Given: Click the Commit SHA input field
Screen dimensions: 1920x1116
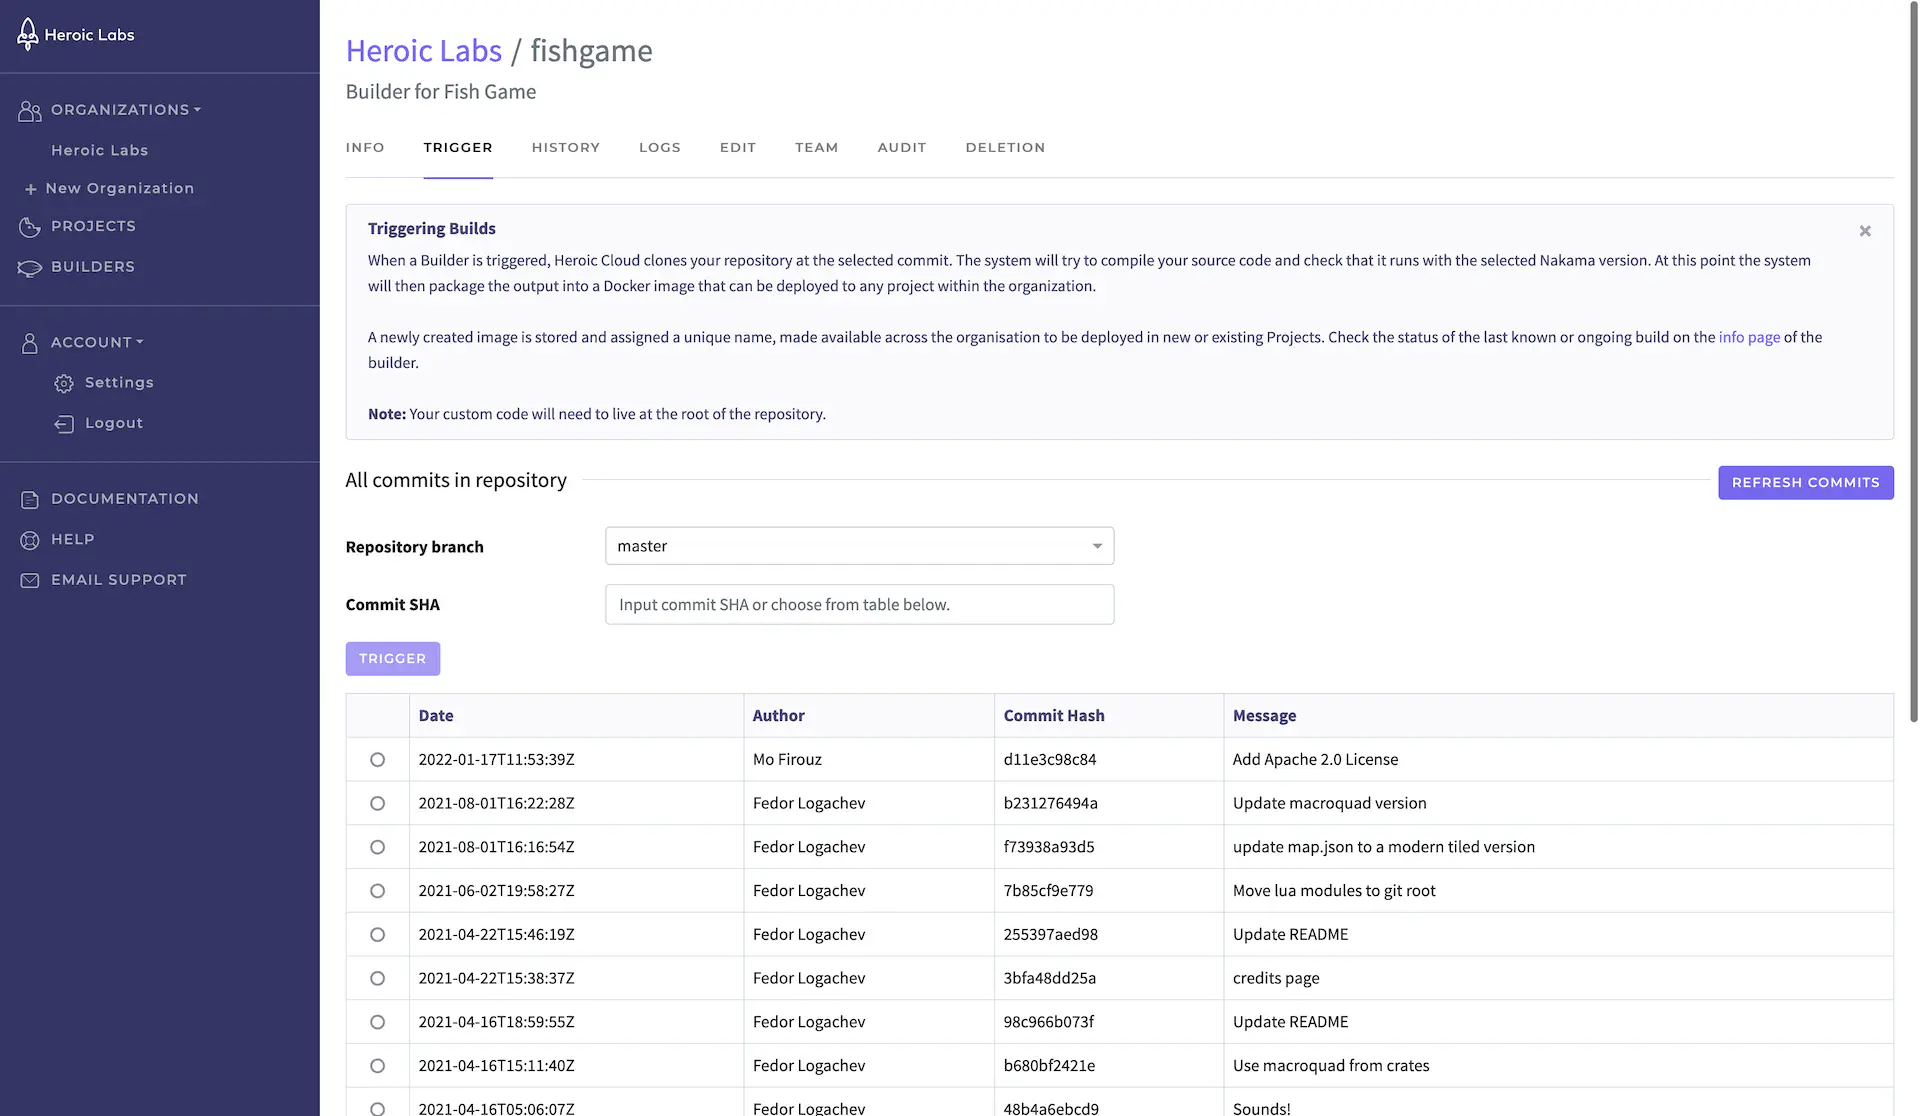Looking at the screenshot, I should click(x=860, y=604).
